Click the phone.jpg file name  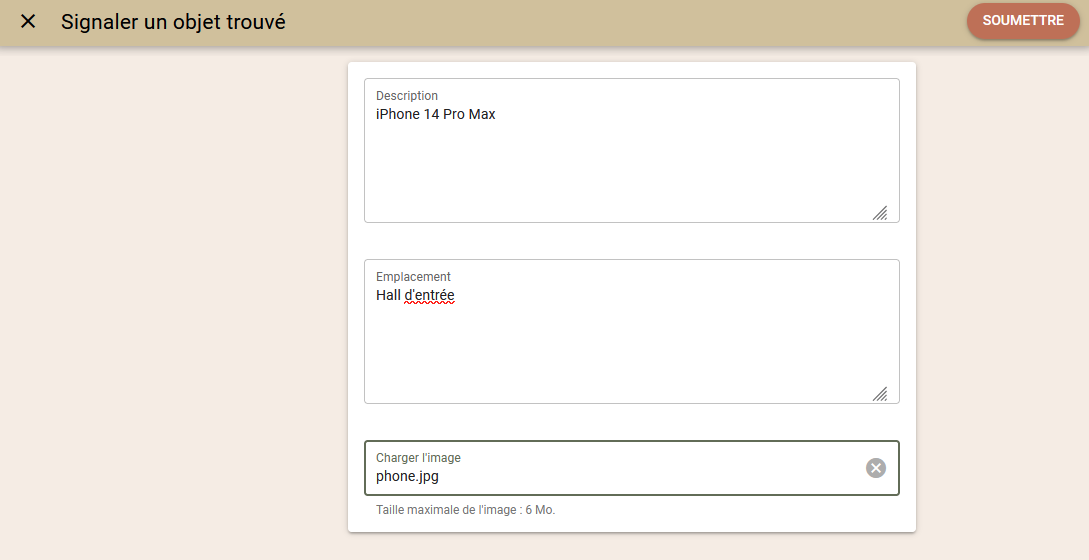pos(407,477)
